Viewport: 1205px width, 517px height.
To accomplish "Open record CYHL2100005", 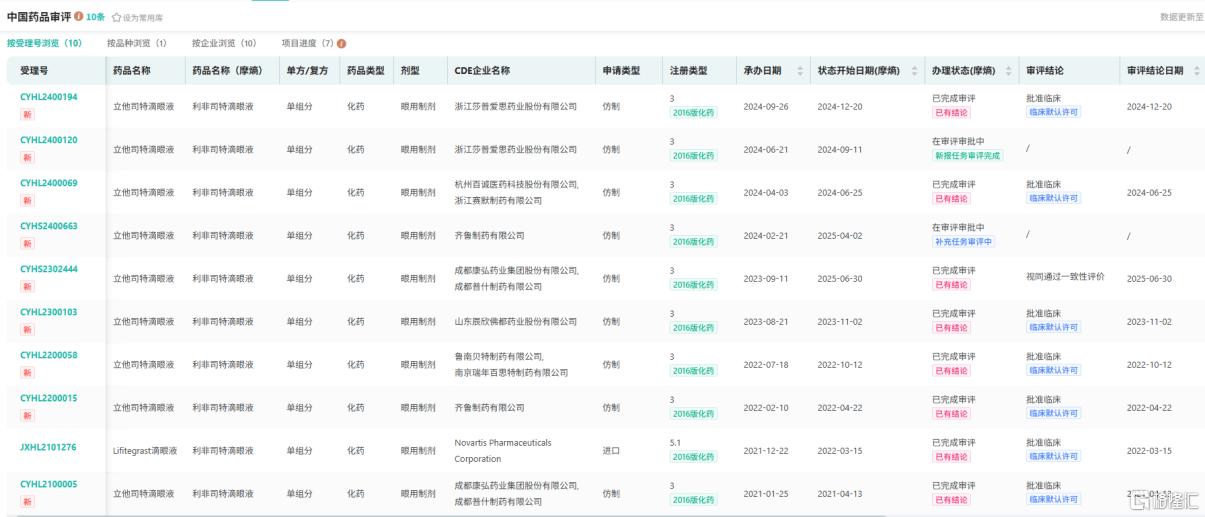I will pos(49,484).
